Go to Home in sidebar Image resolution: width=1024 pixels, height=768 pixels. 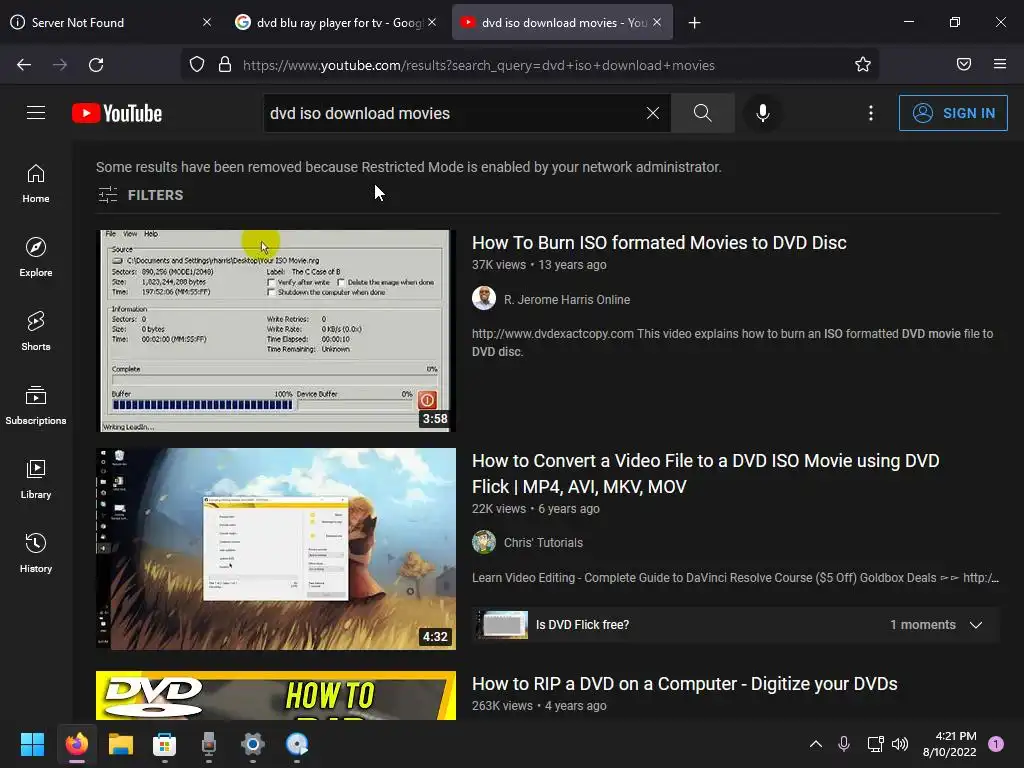point(36,184)
